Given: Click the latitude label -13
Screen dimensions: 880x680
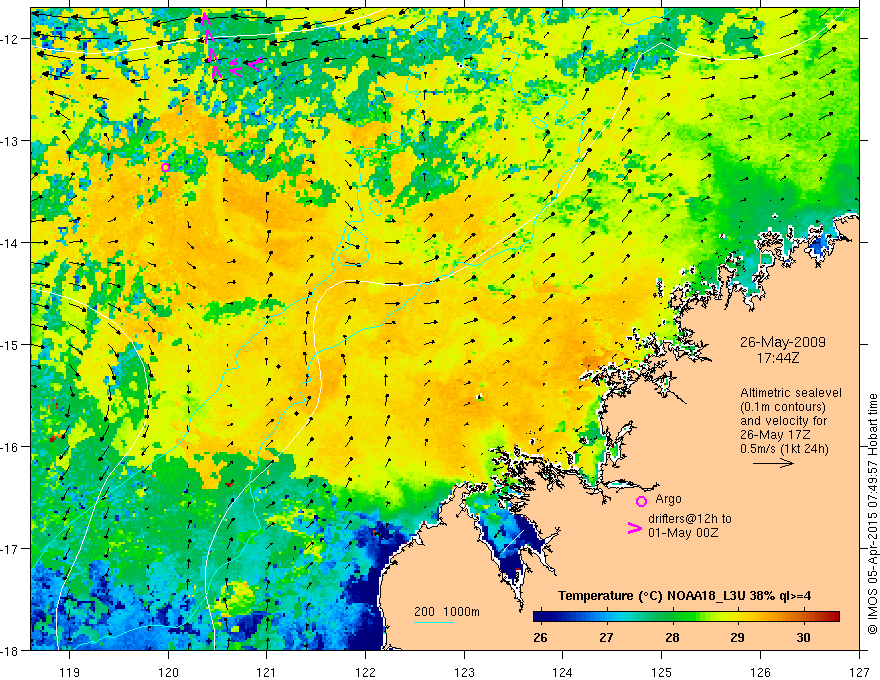Looking at the screenshot, I should (11, 140).
